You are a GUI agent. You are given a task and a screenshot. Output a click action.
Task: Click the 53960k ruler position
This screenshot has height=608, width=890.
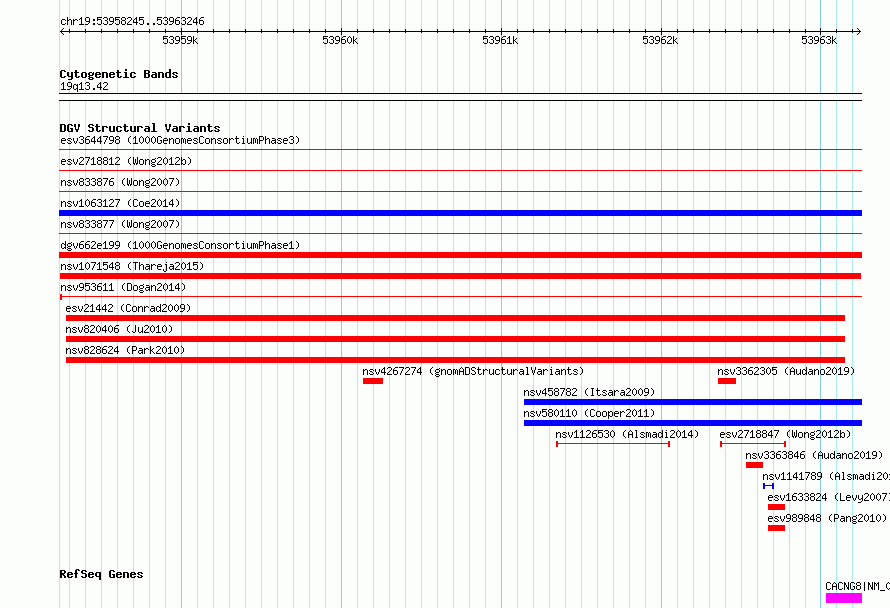tap(341, 40)
